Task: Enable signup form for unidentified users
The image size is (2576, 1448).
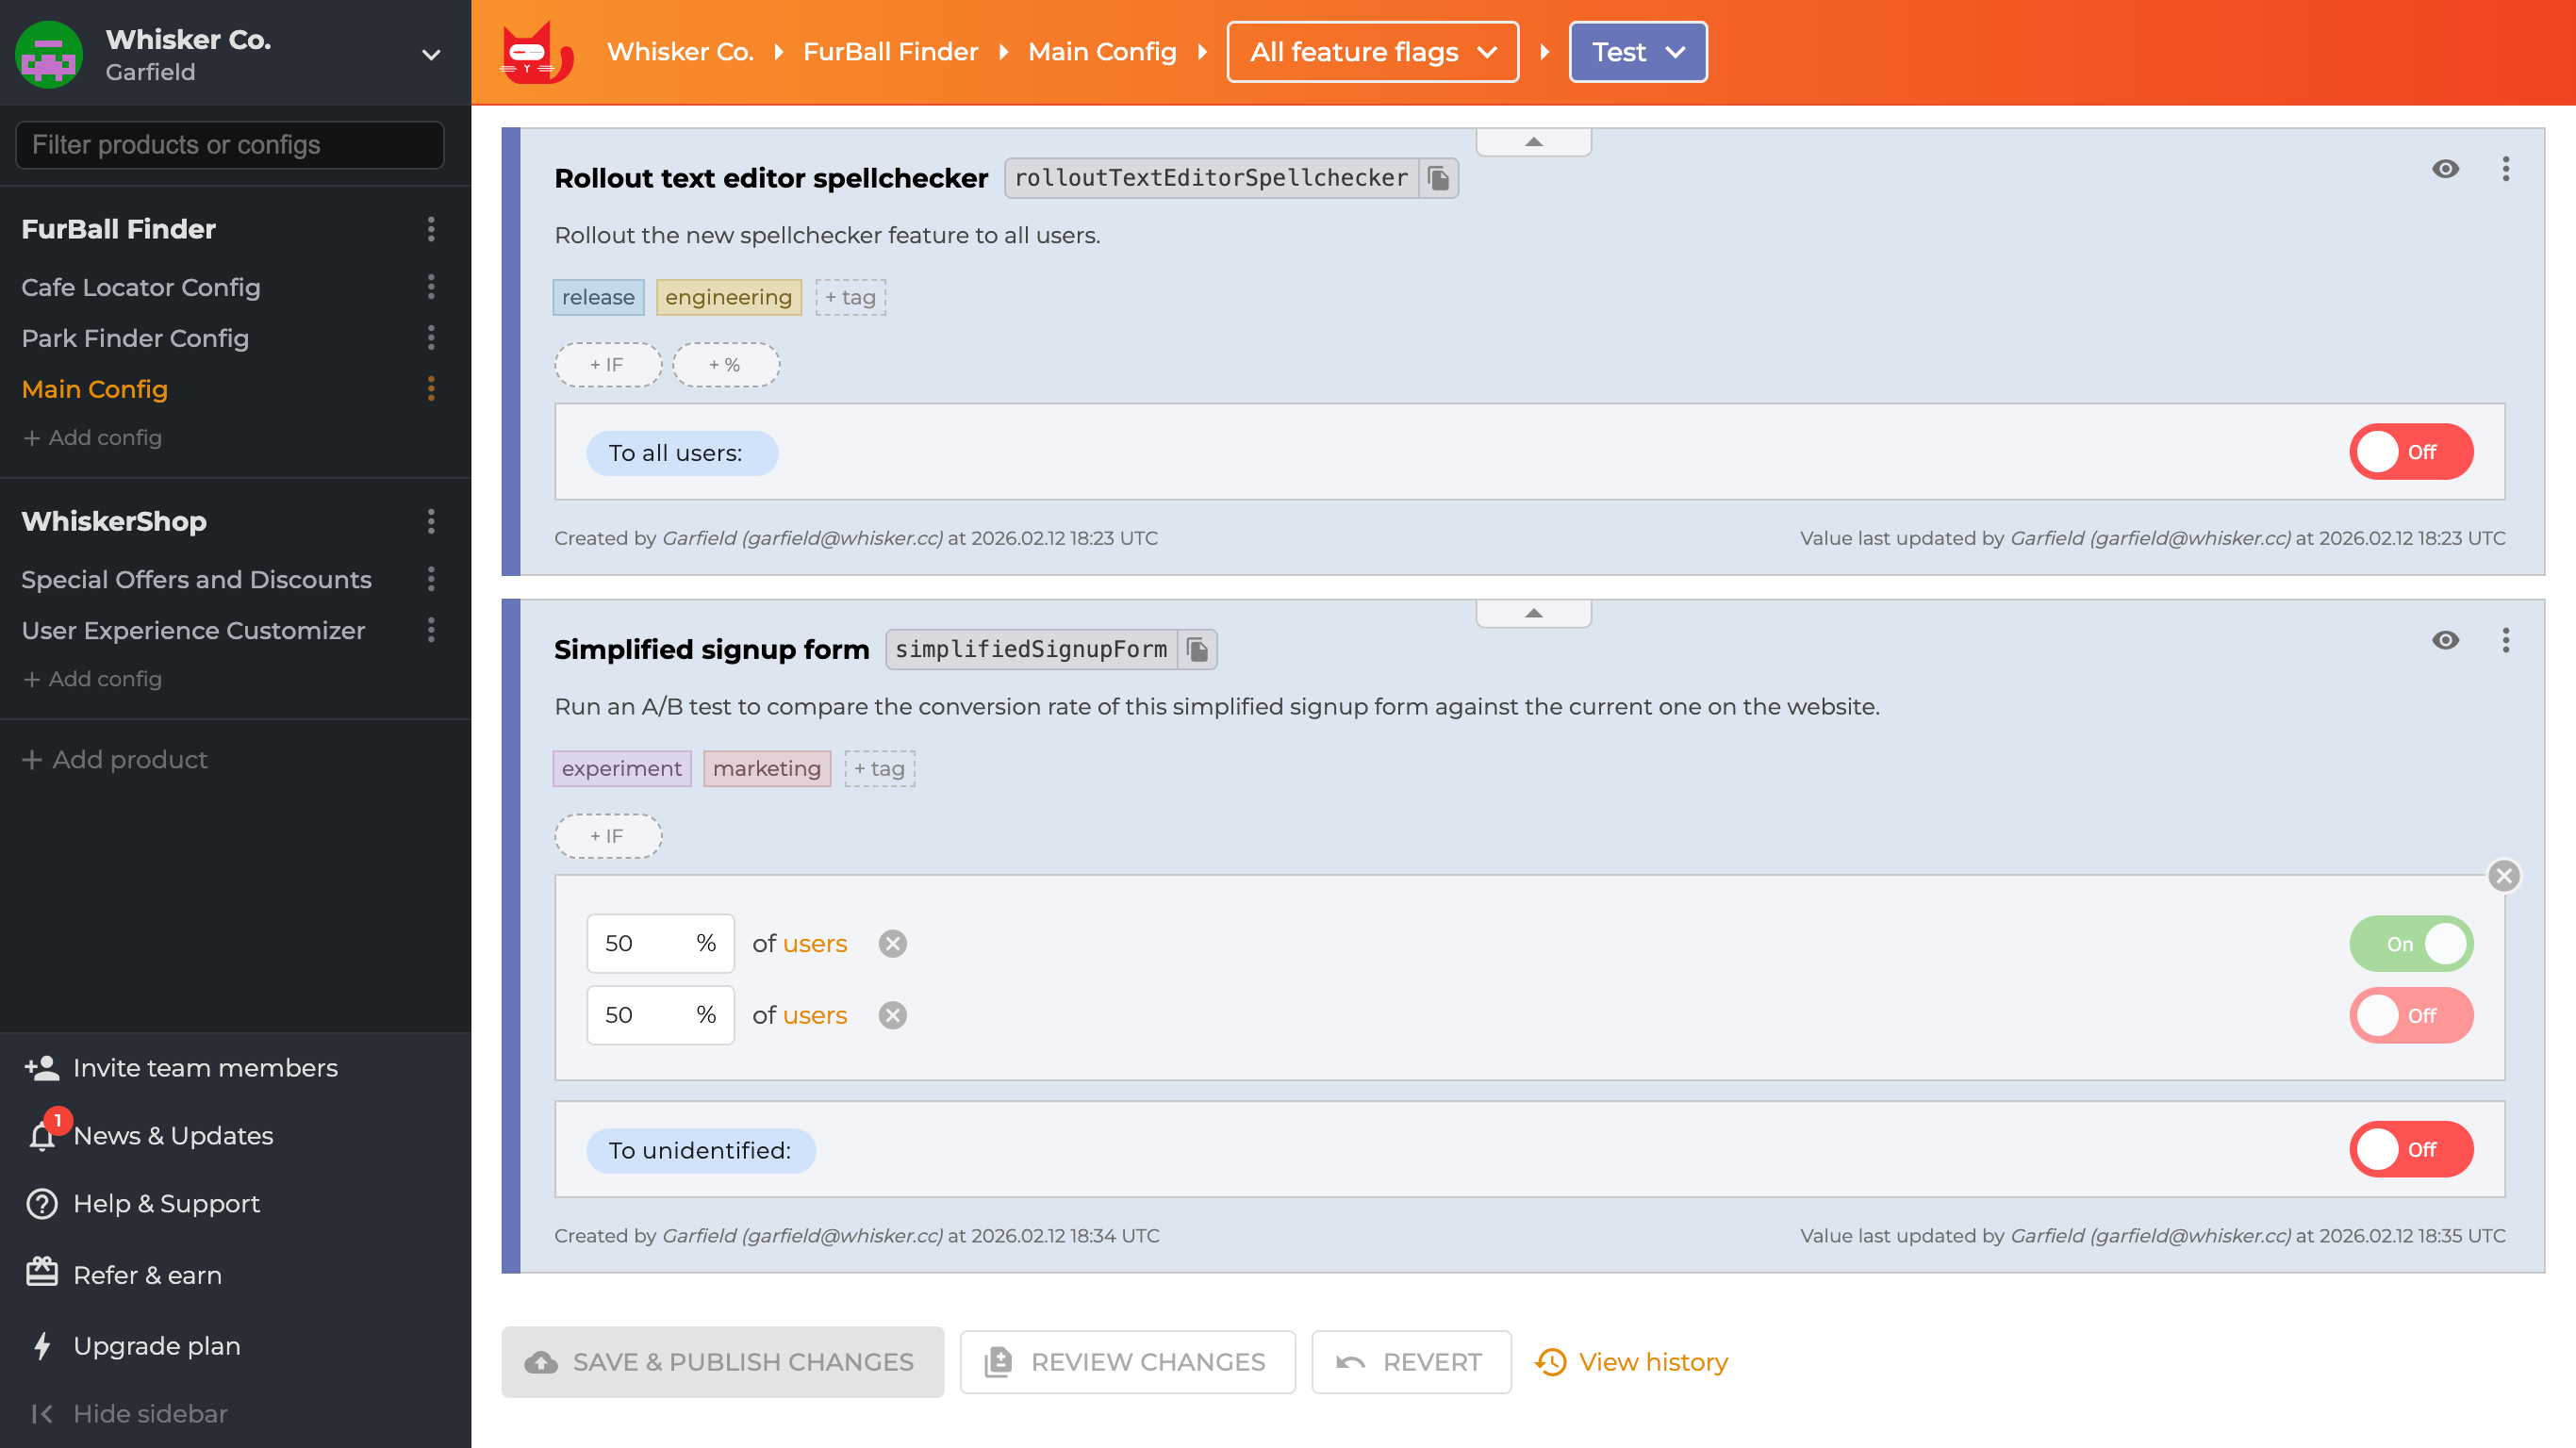Action: click(x=2411, y=1149)
